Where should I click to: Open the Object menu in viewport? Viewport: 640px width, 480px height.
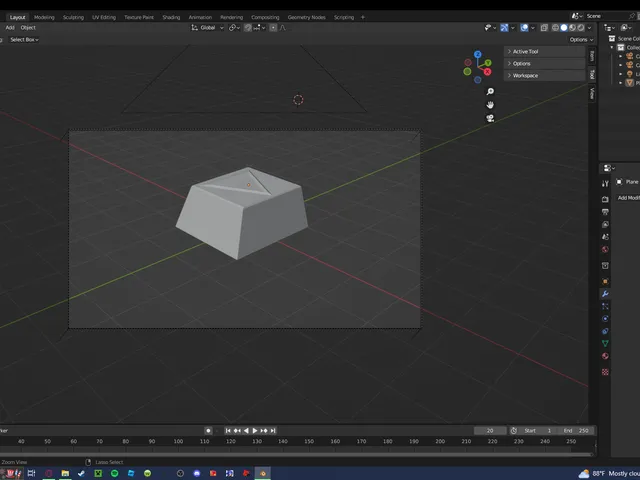coord(28,27)
